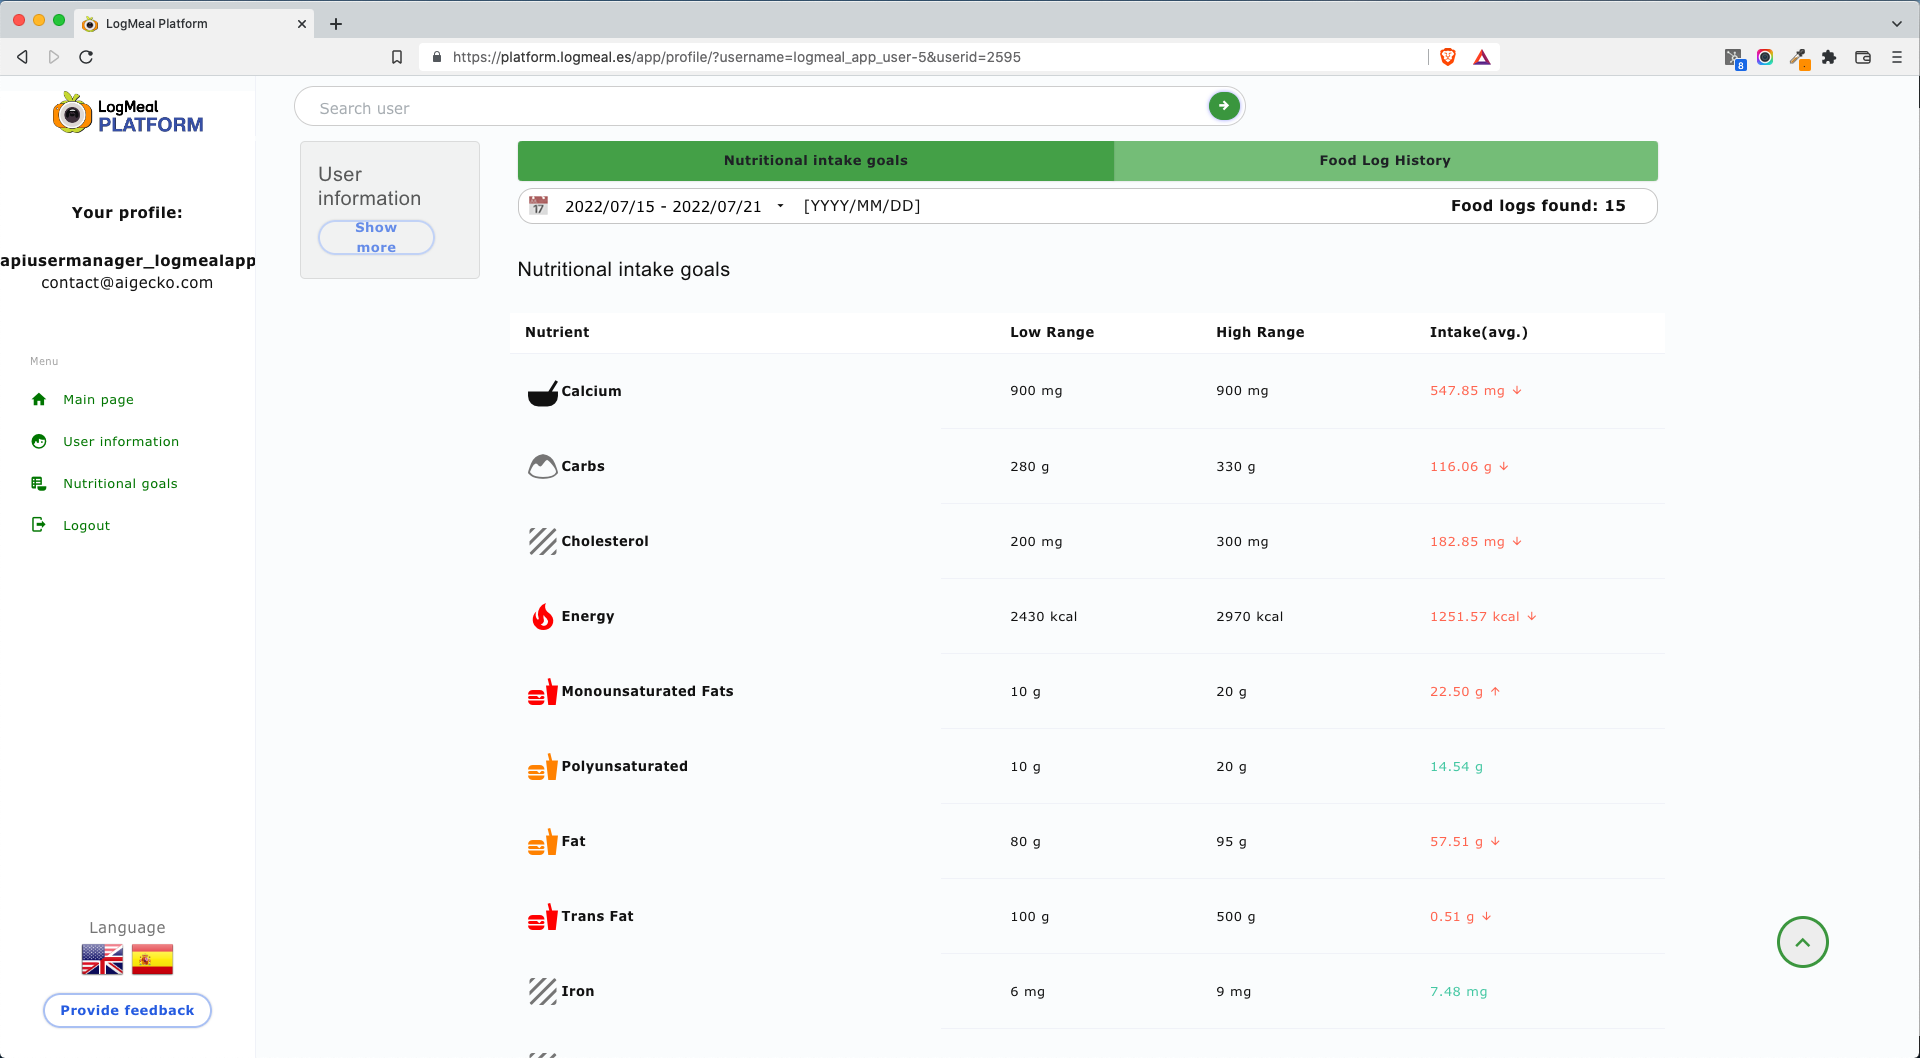Click the LogMeal Platform logo
1920x1058 pixels.
tap(127, 113)
